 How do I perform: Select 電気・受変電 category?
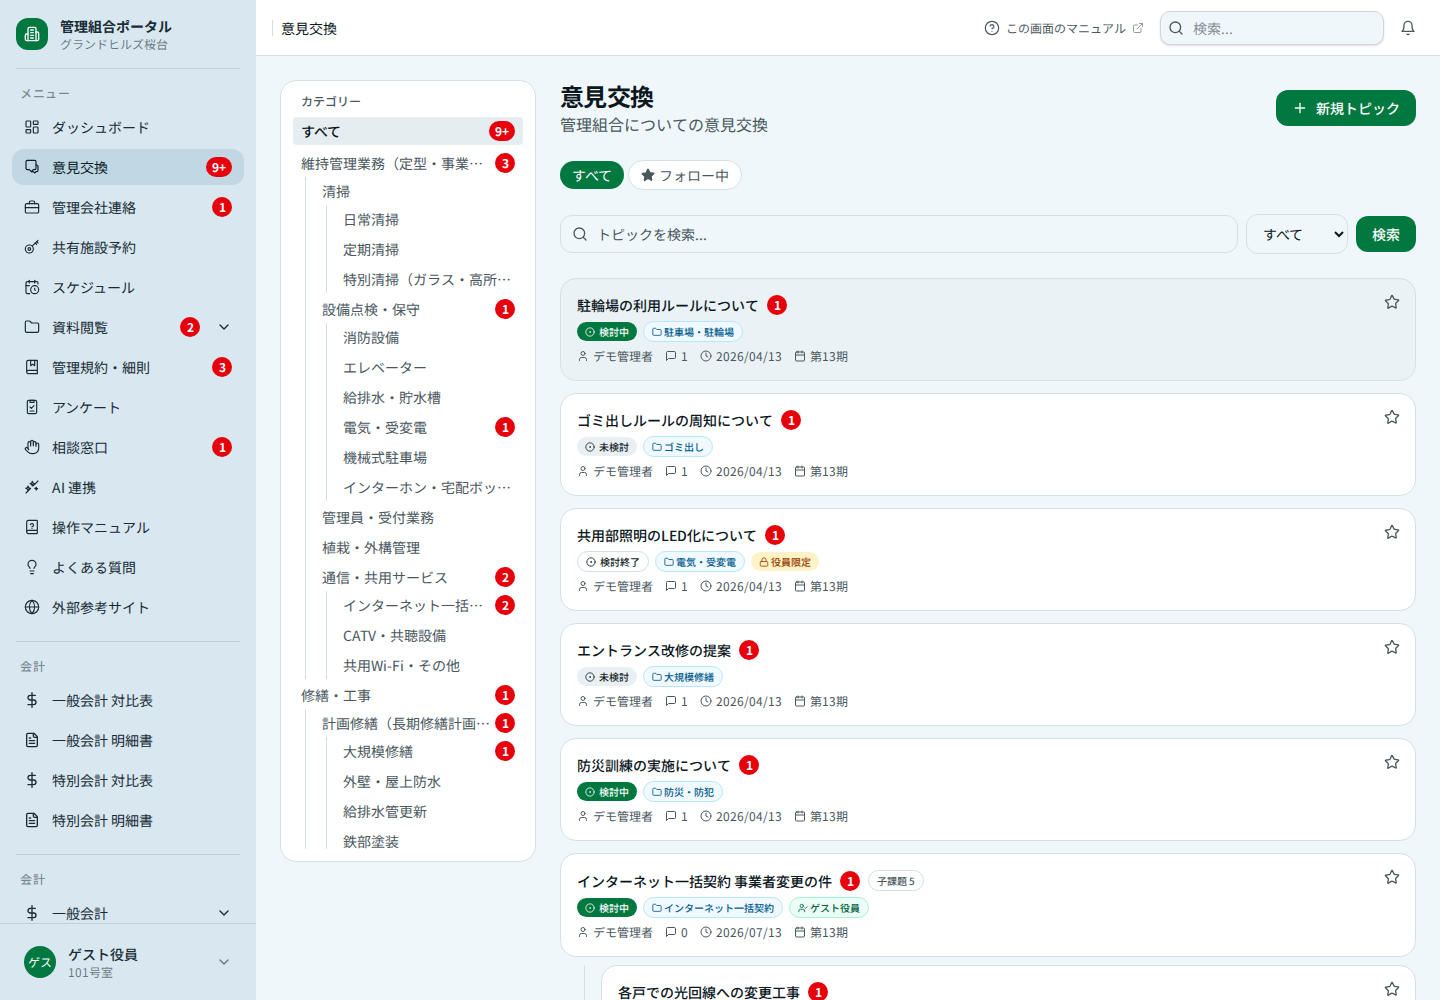[429, 428]
